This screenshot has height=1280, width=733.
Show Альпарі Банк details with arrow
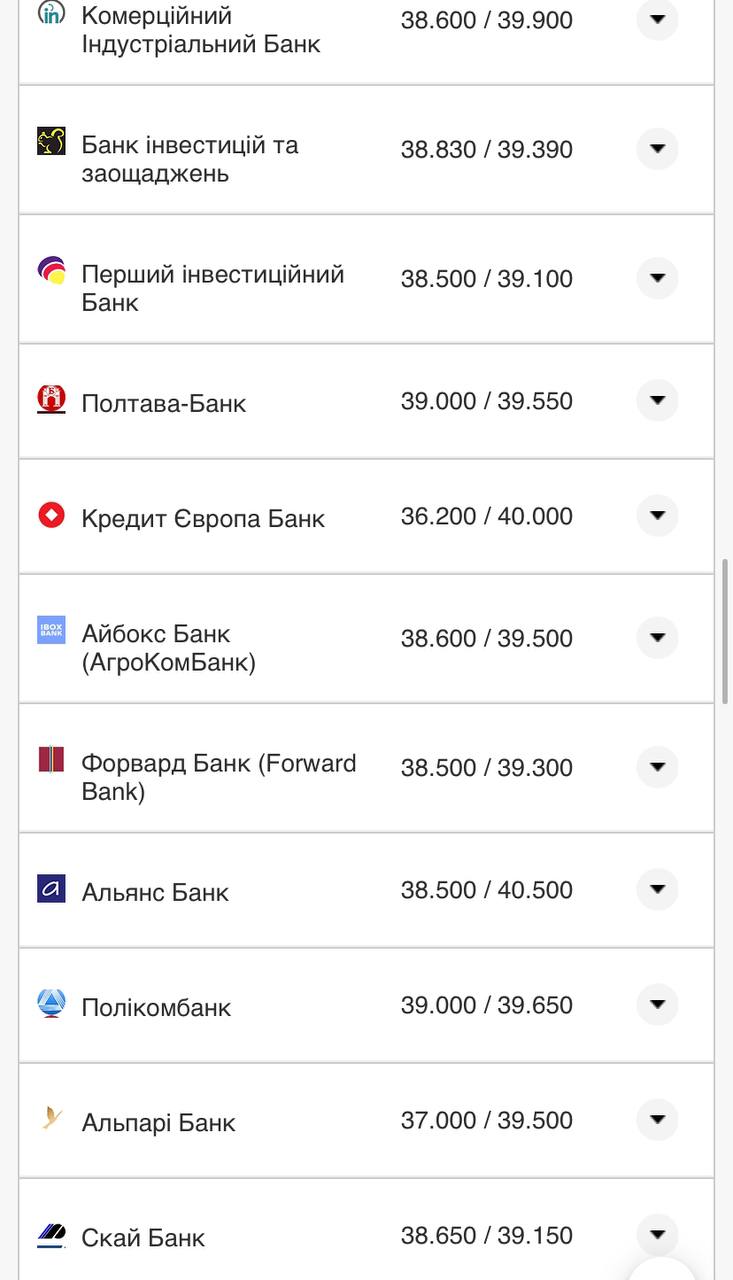point(657,1120)
